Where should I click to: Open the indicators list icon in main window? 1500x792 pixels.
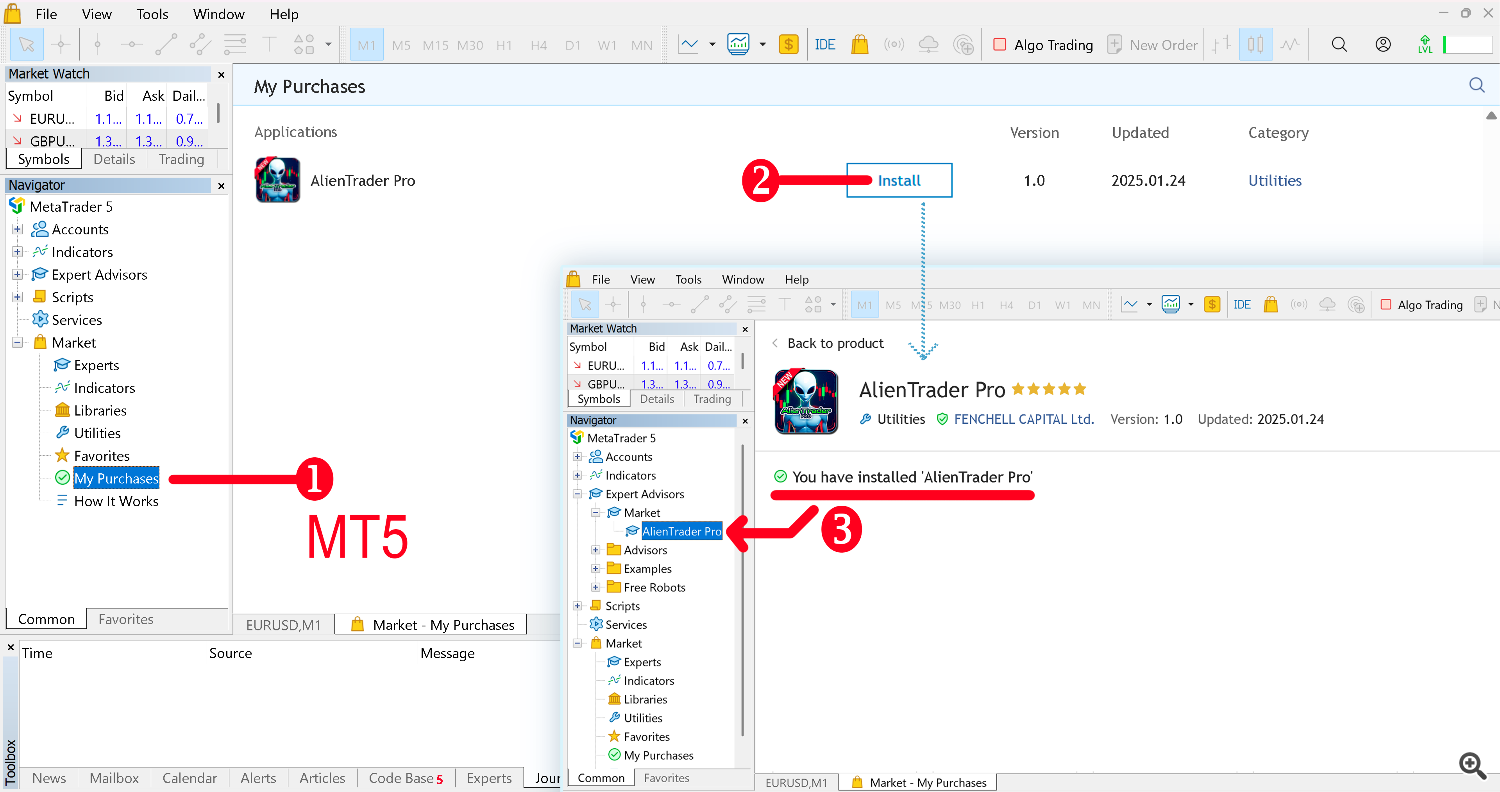click(738, 44)
